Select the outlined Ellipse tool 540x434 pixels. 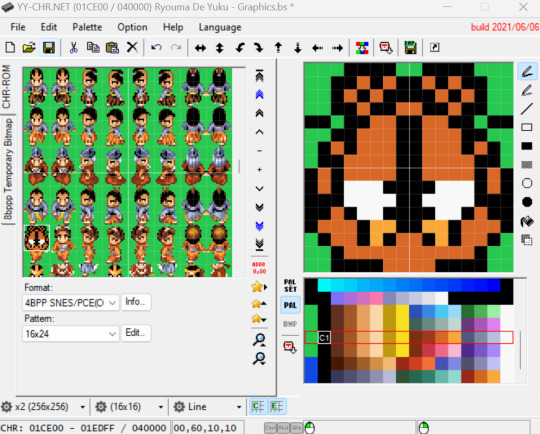pyautogui.click(x=527, y=183)
